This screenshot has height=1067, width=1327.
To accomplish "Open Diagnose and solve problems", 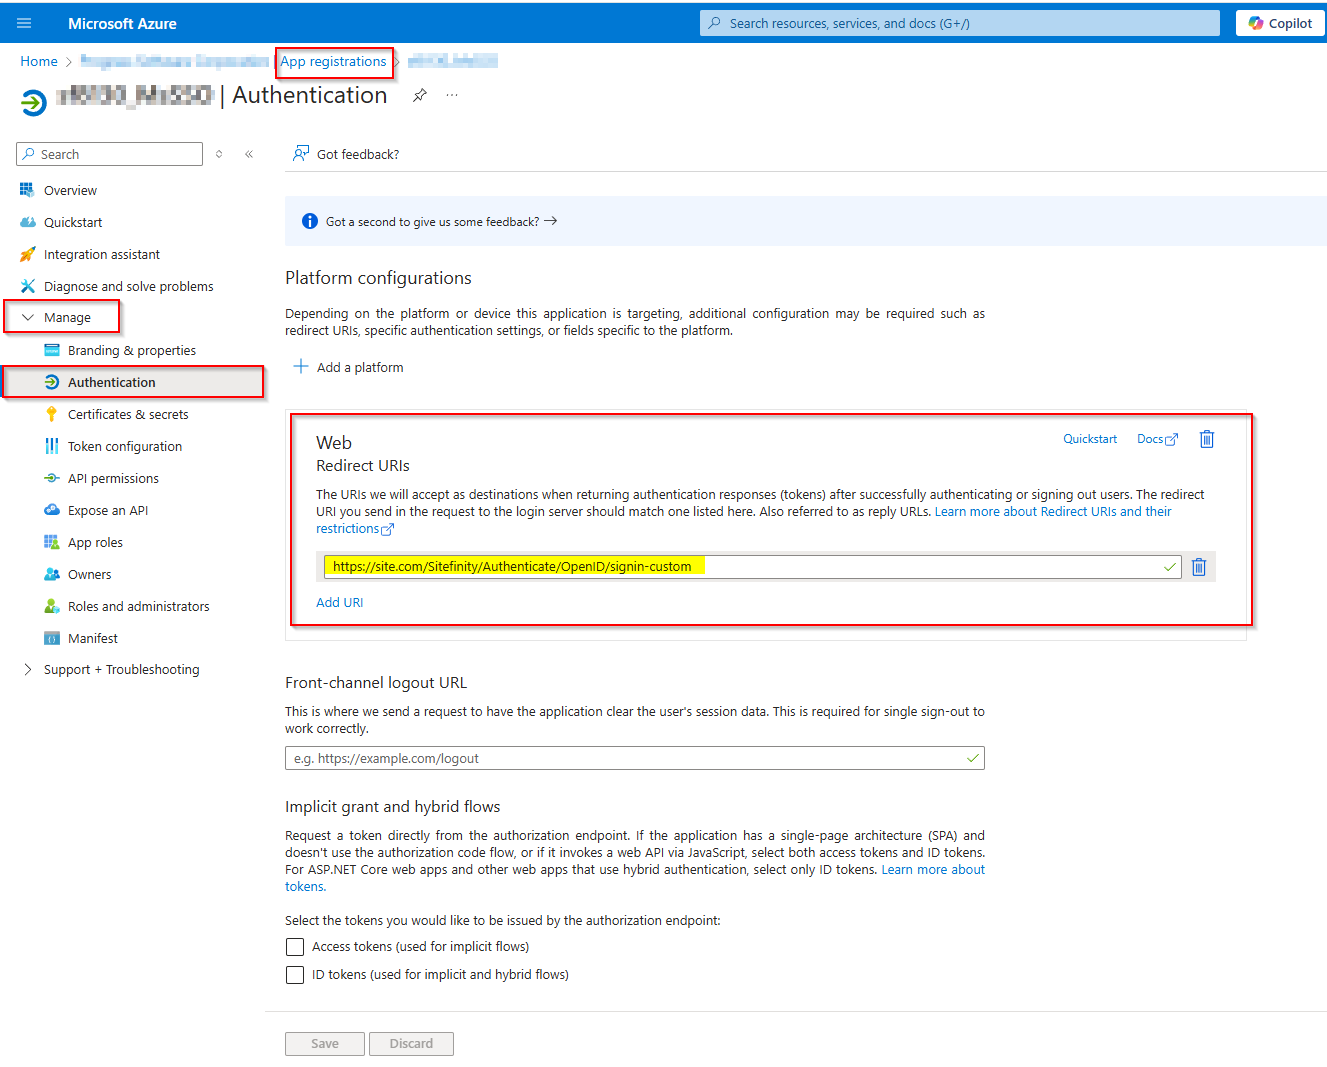I will (129, 286).
